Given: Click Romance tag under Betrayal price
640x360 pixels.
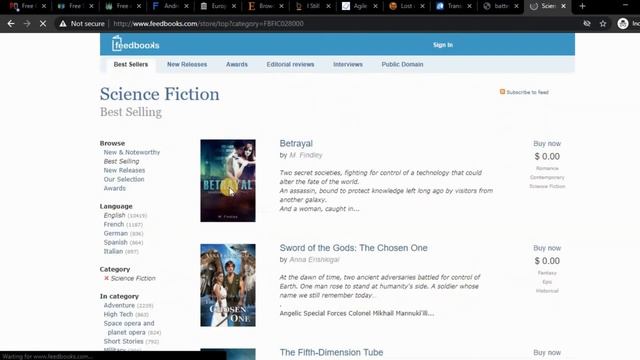Looking at the screenshot, I should point(547,168).
